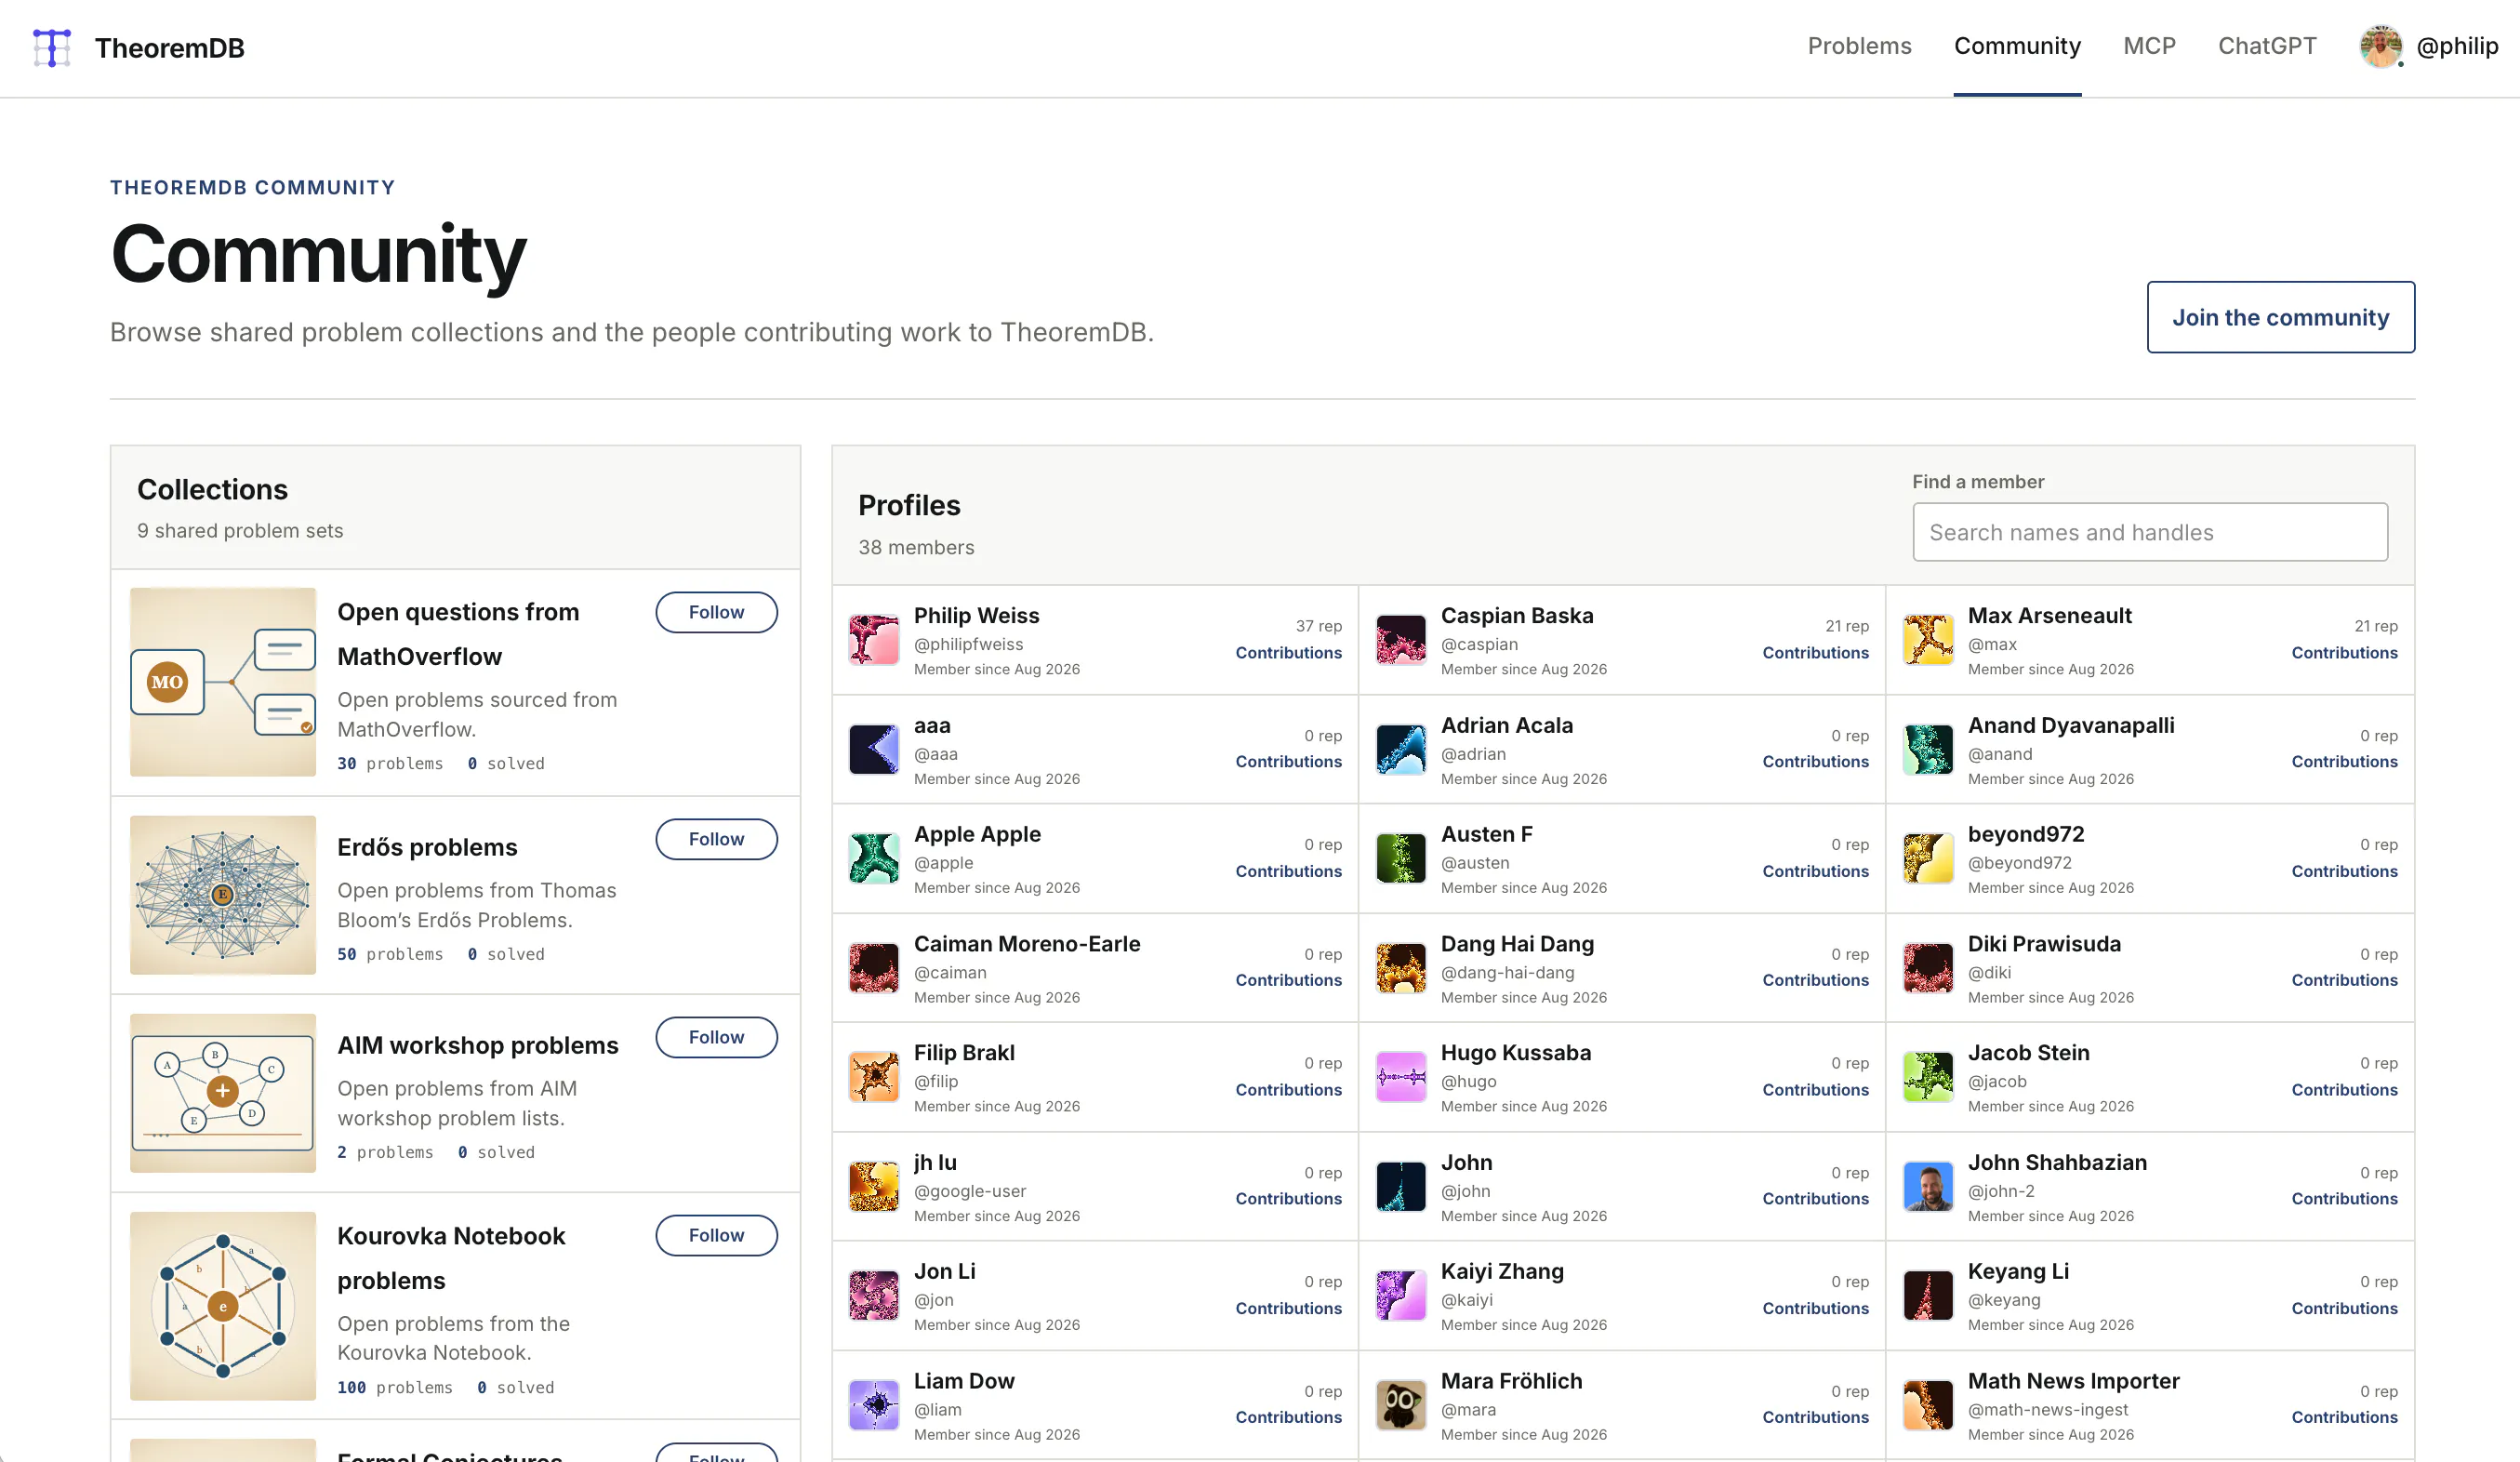Open the MathOverflow collection thumbnail
This screenshot has width=2520, height=1462.
point(223,682)
